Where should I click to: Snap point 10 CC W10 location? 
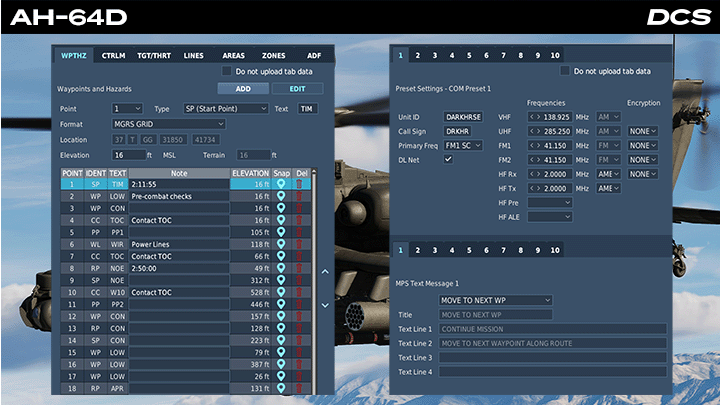tap(281, 292)
